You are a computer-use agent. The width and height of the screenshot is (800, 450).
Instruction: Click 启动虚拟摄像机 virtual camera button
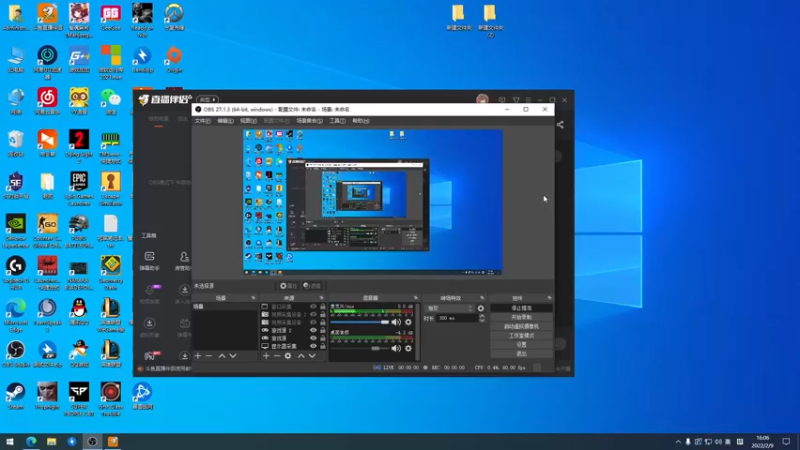point(521,327)
